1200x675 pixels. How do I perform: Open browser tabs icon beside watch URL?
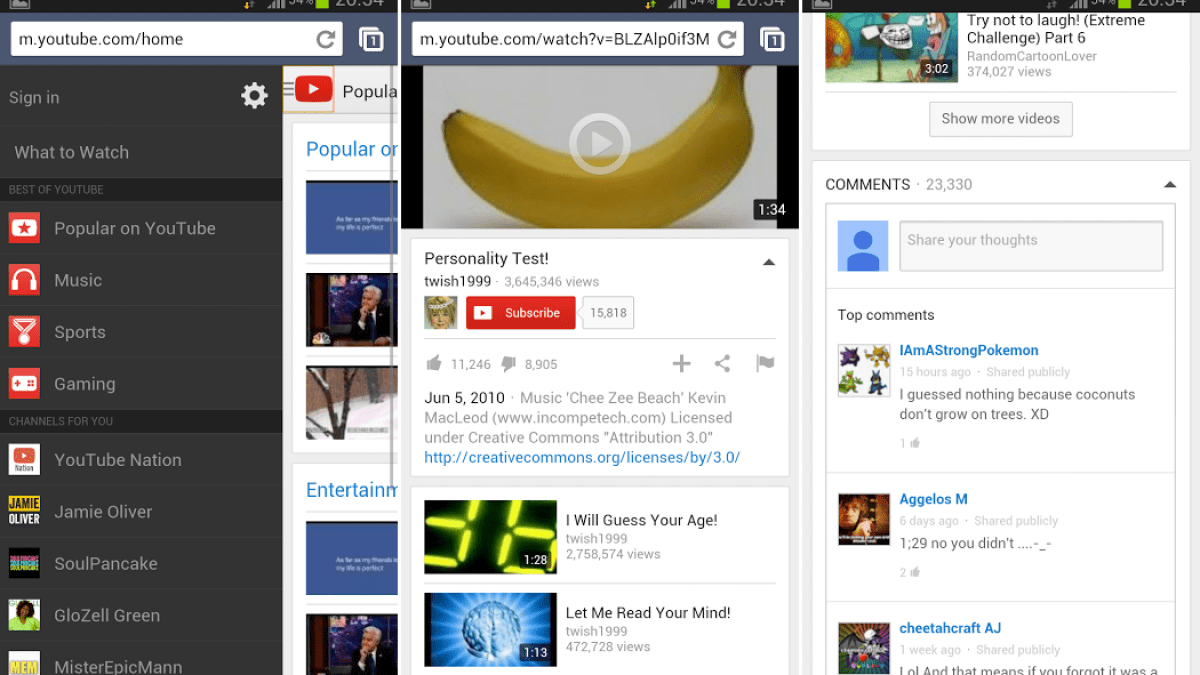(772, 40)
